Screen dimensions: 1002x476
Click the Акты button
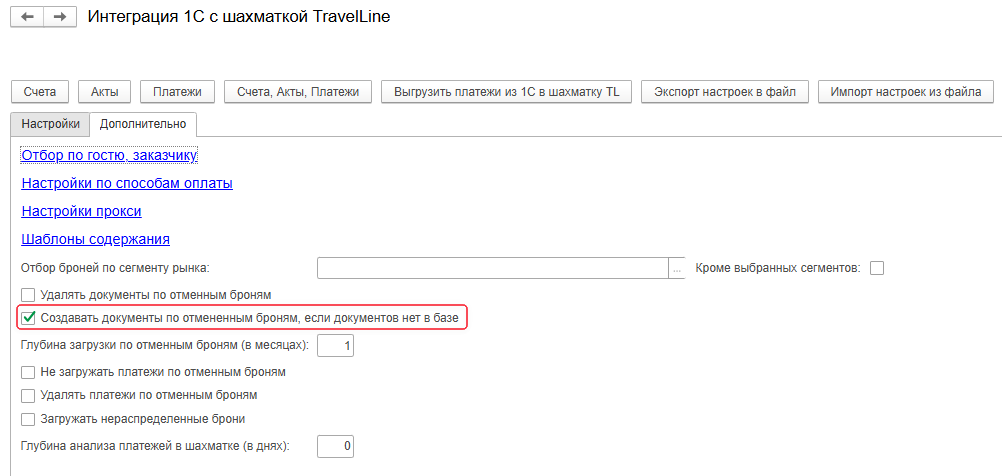click(104, 92)
